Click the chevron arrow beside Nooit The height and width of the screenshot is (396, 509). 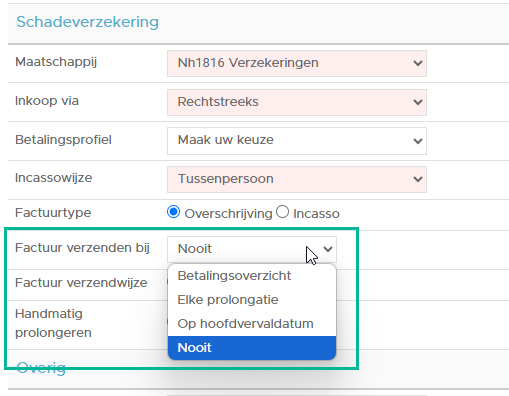(x=328, y=249)
